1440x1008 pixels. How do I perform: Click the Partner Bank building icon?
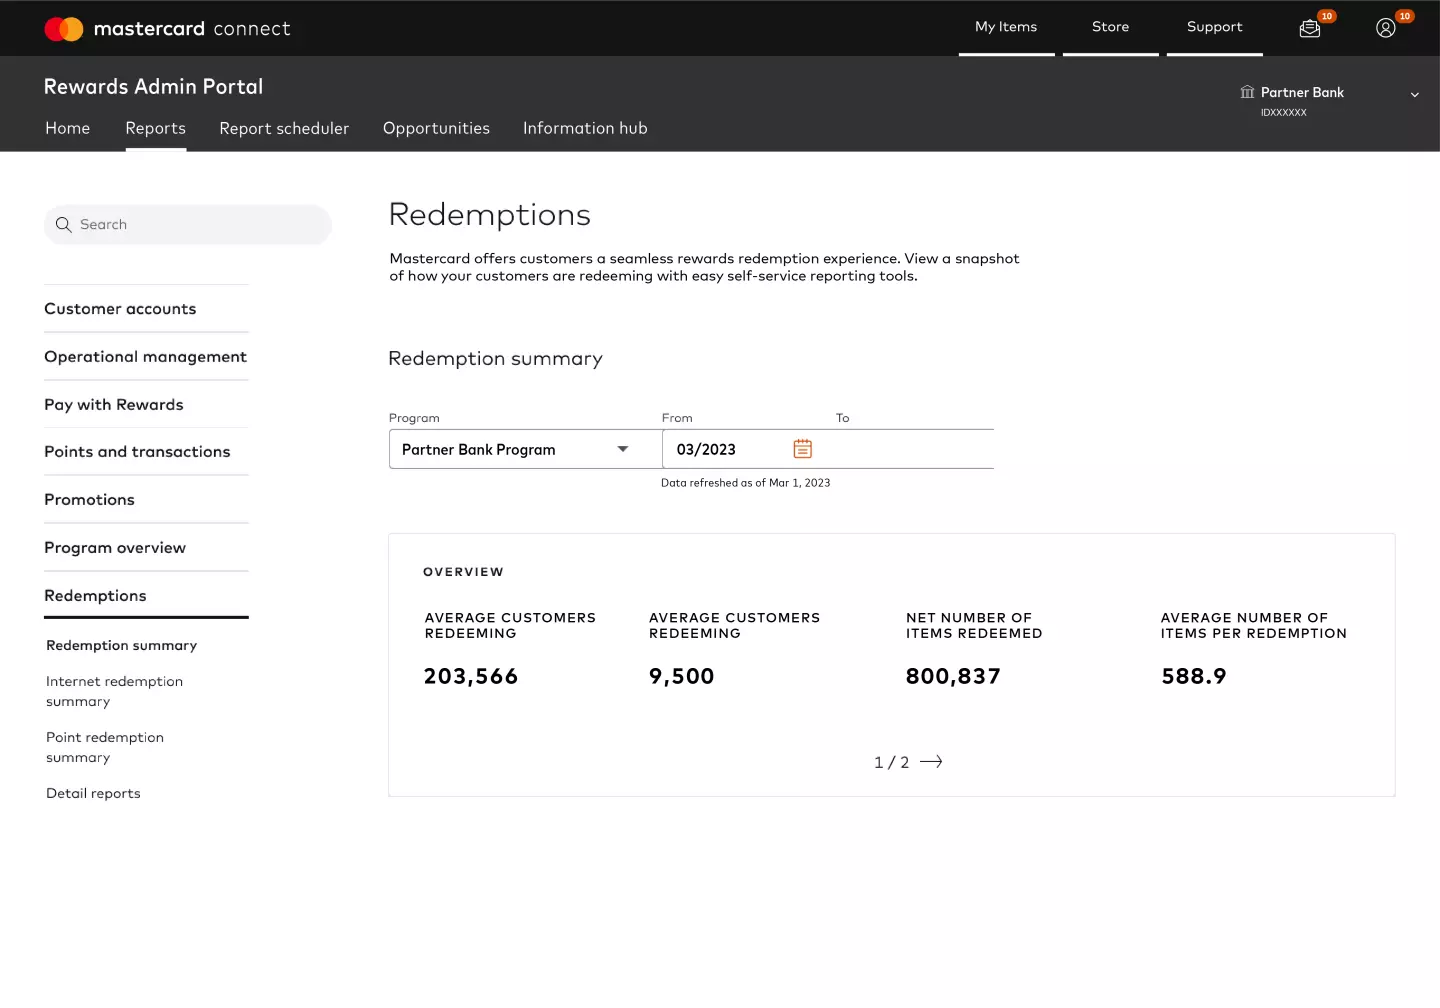(x=1247, y=92)
